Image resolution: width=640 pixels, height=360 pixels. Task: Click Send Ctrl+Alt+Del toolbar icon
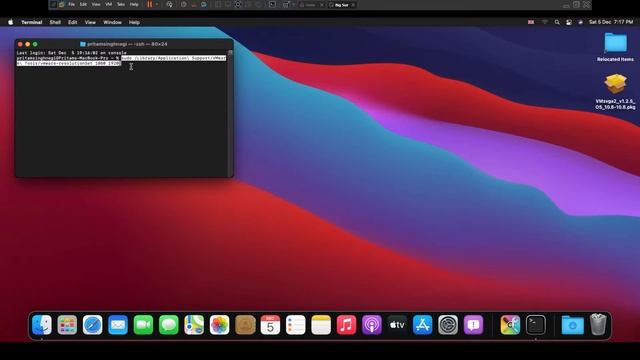pos(169,4)
